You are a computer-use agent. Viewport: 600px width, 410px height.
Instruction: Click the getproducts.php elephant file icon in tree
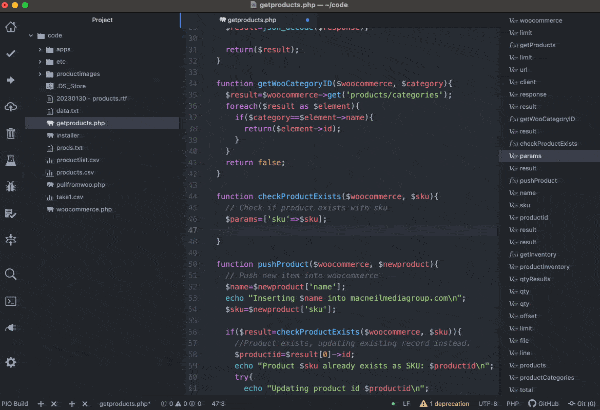[50, 123]
